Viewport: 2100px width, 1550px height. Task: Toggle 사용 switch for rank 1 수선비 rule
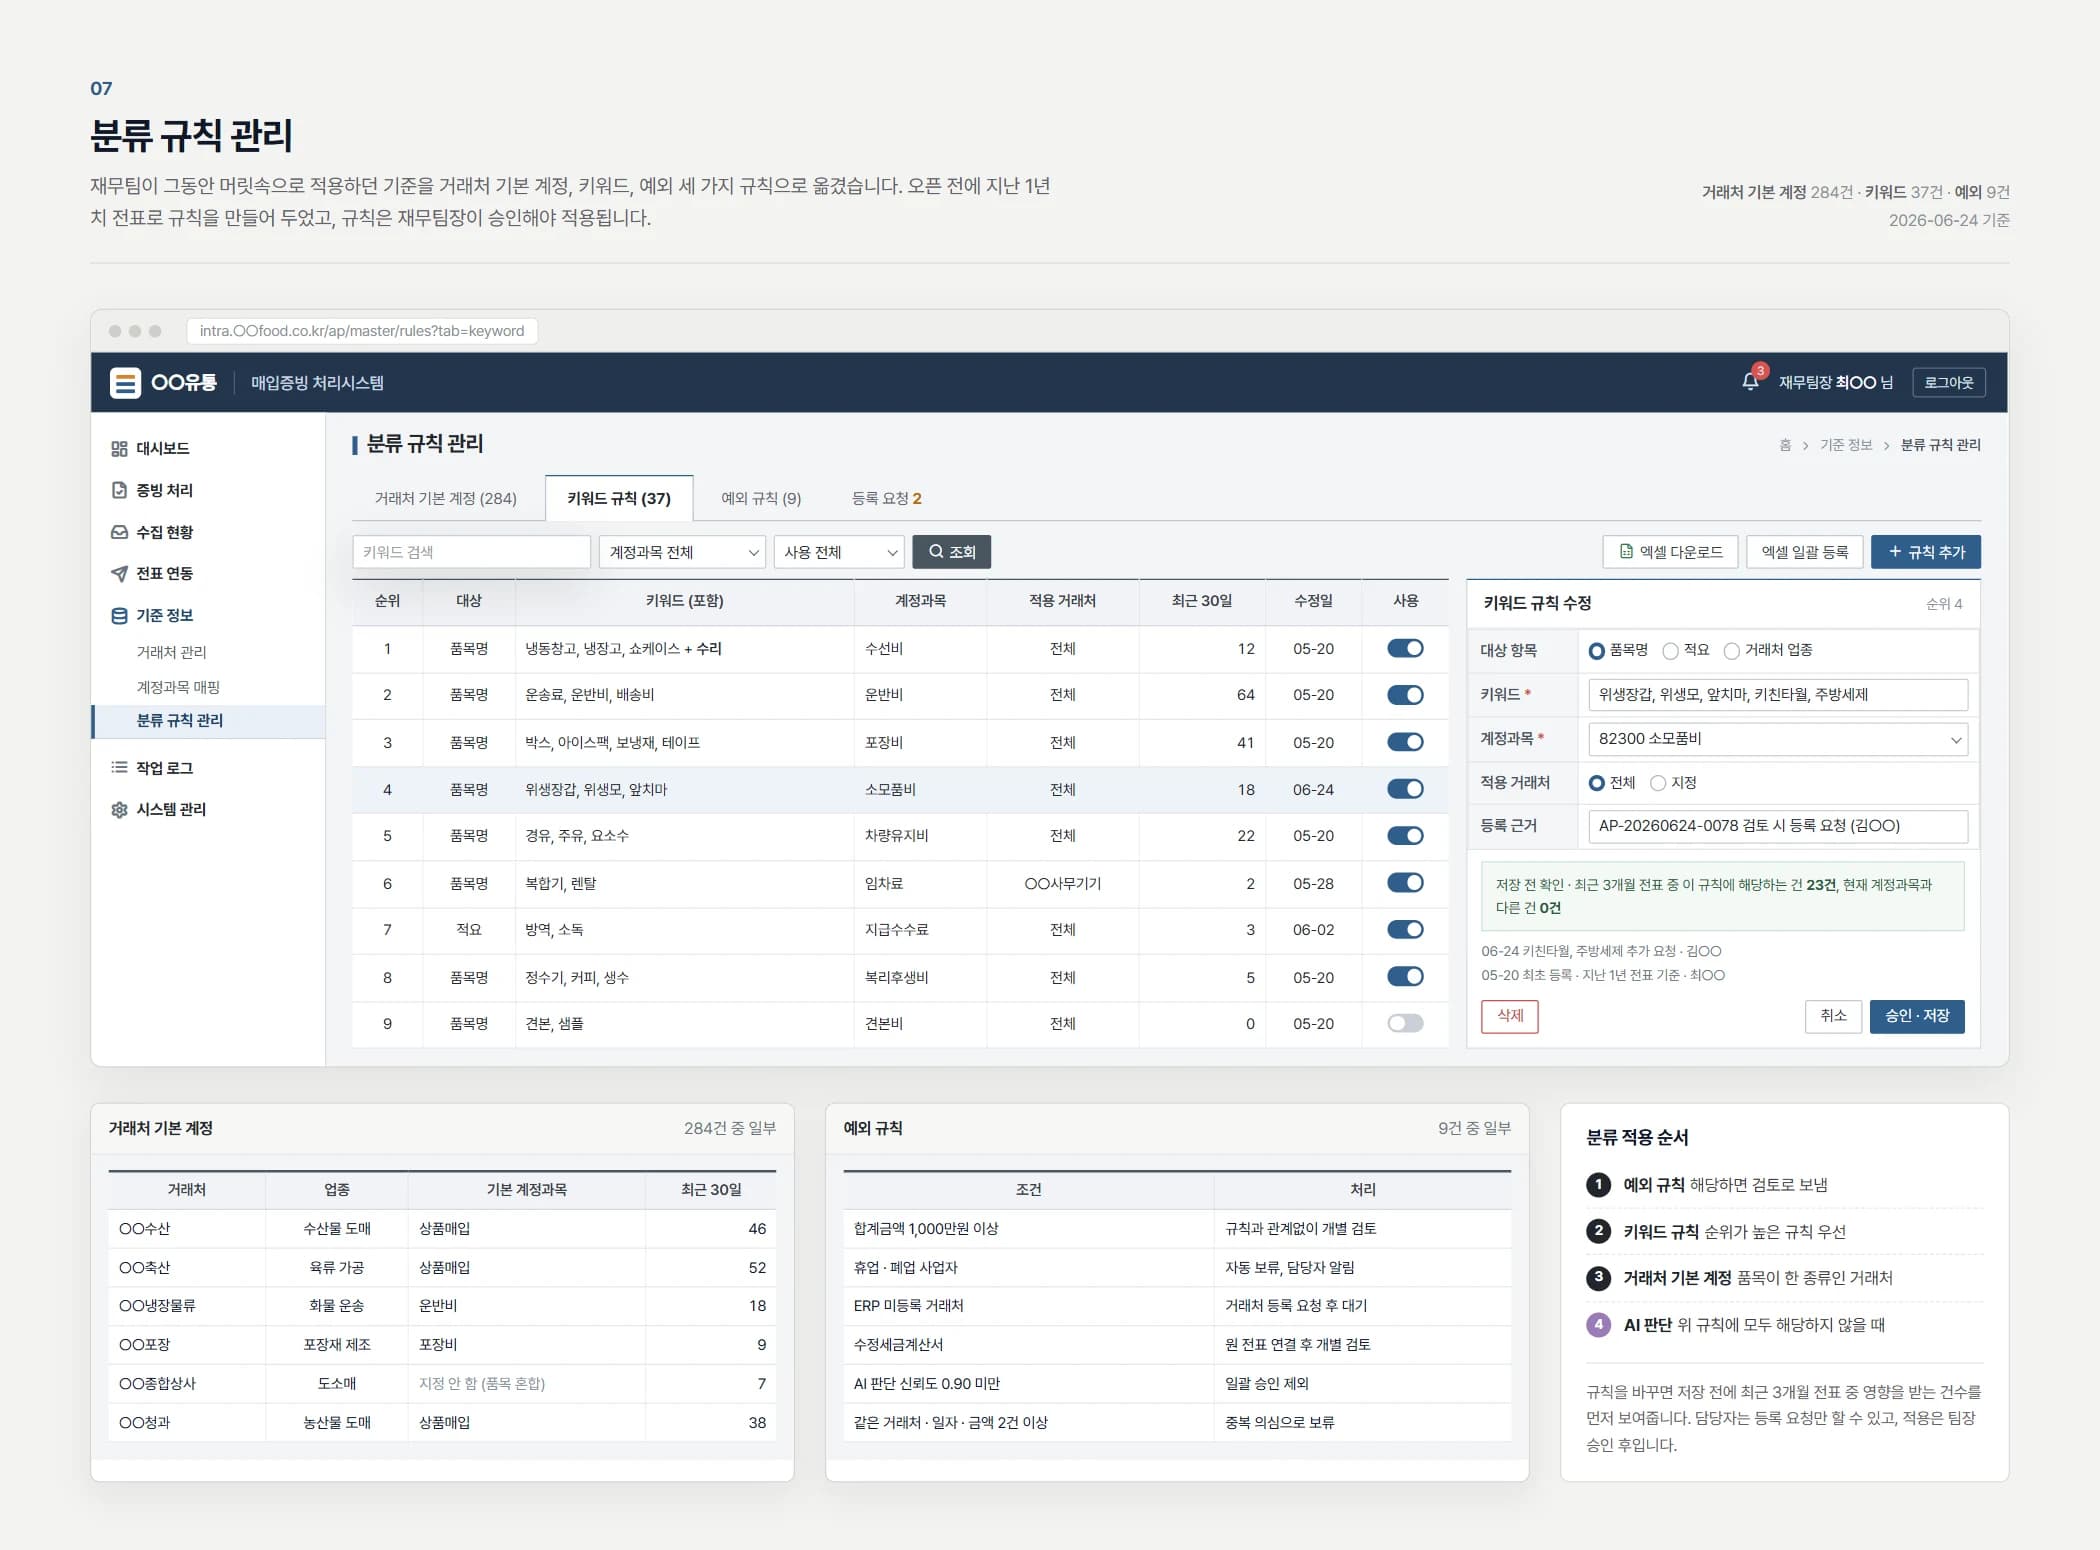click(x=1405, y=648)
